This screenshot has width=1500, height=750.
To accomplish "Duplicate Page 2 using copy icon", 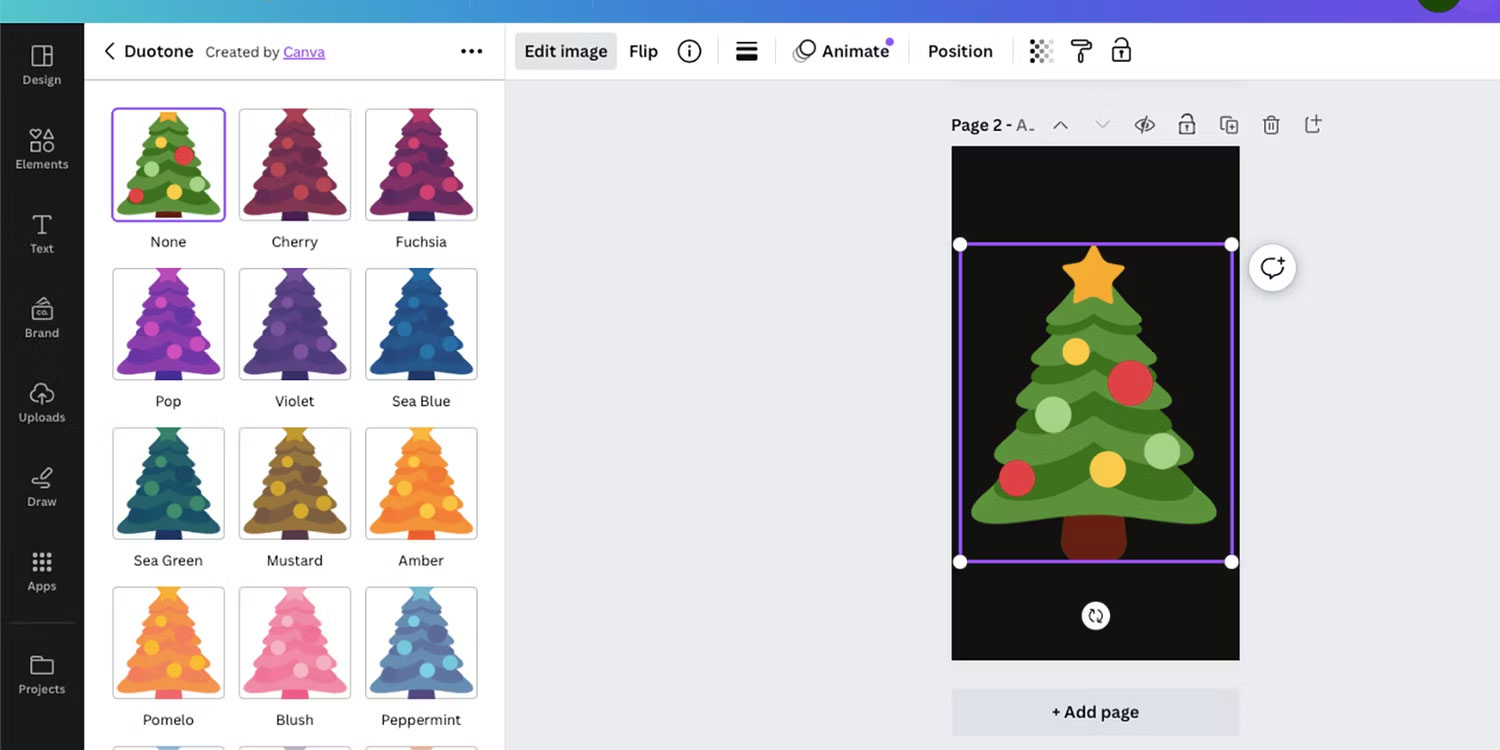I will [x=1229, y=124].
